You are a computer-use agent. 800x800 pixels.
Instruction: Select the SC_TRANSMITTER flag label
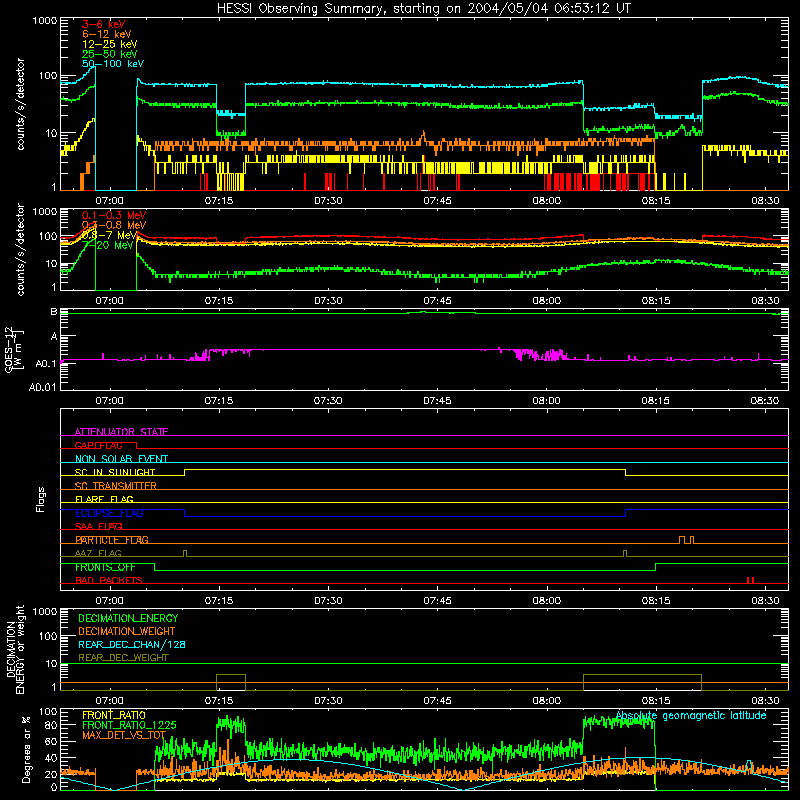pos(116,486)
